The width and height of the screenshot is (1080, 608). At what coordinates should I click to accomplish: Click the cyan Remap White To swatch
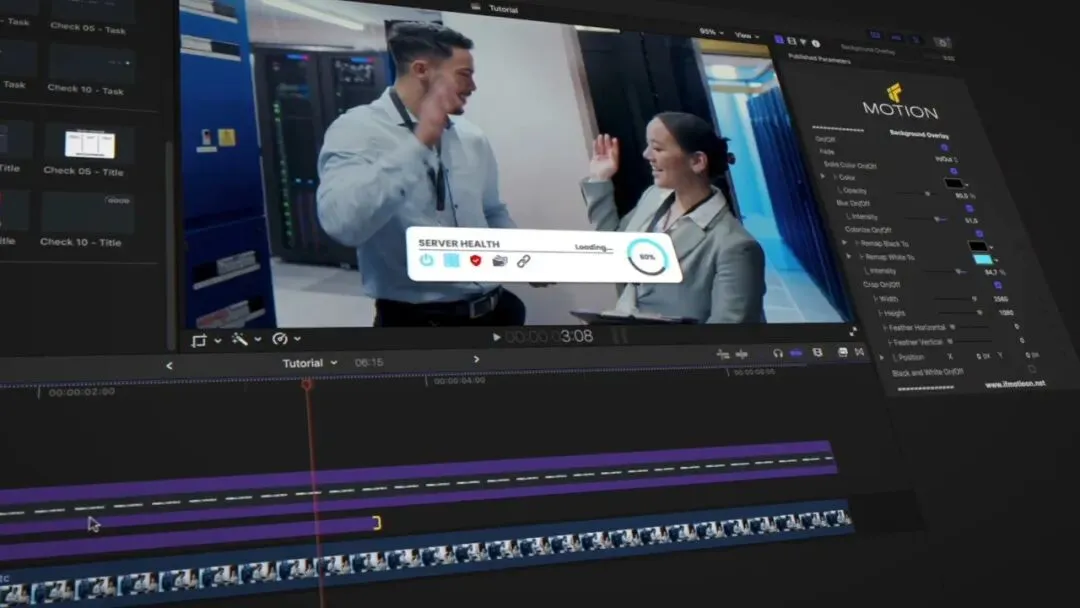983,260
